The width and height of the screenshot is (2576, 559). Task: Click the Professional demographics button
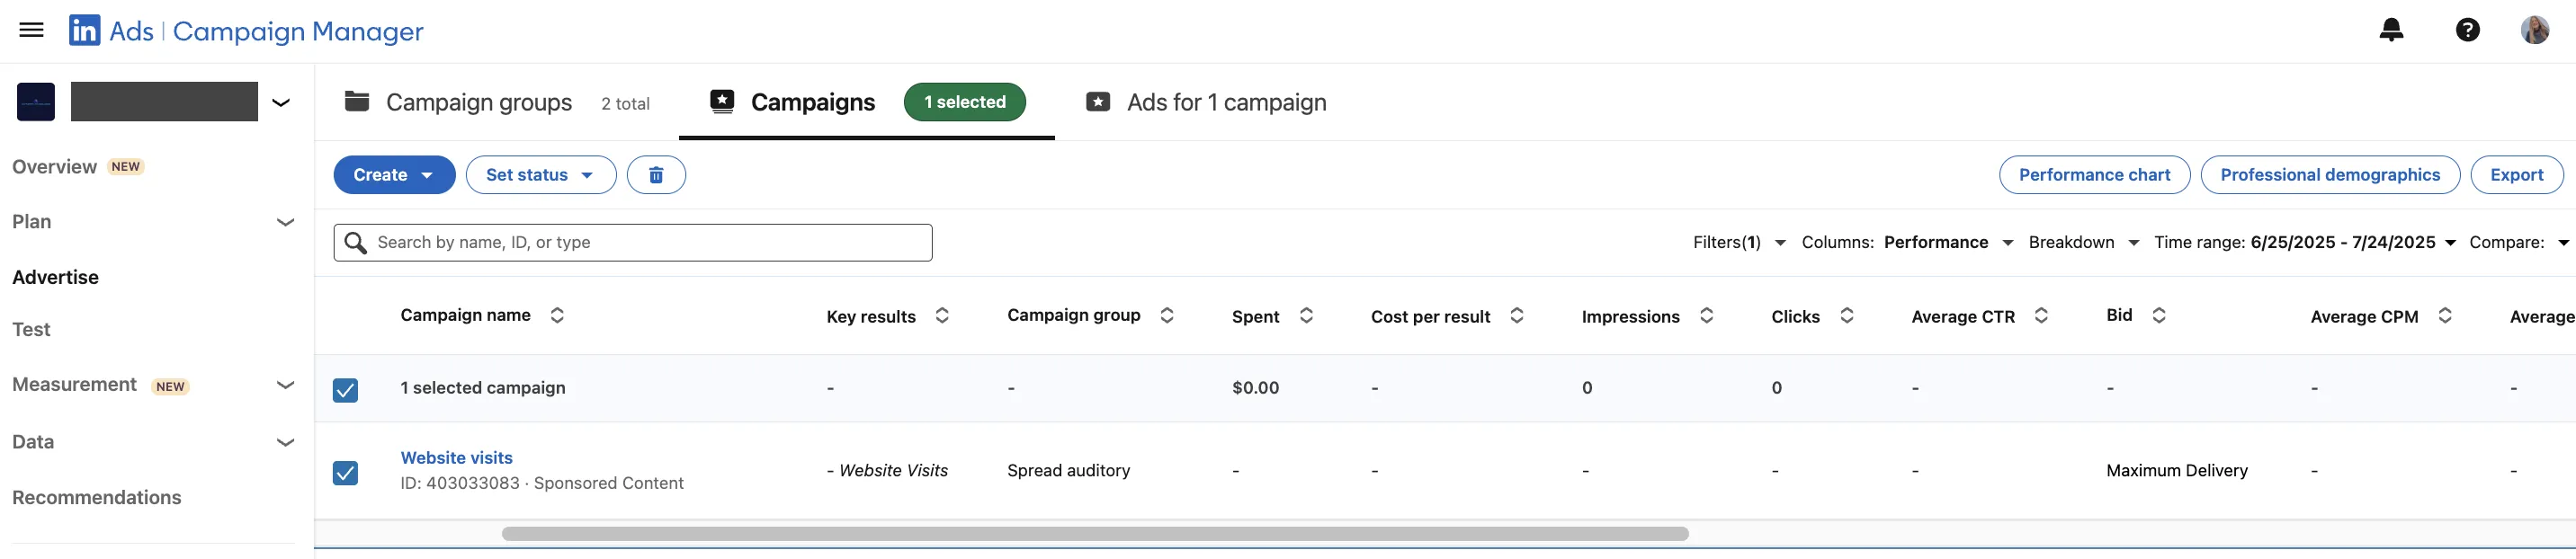point(2330,175)
